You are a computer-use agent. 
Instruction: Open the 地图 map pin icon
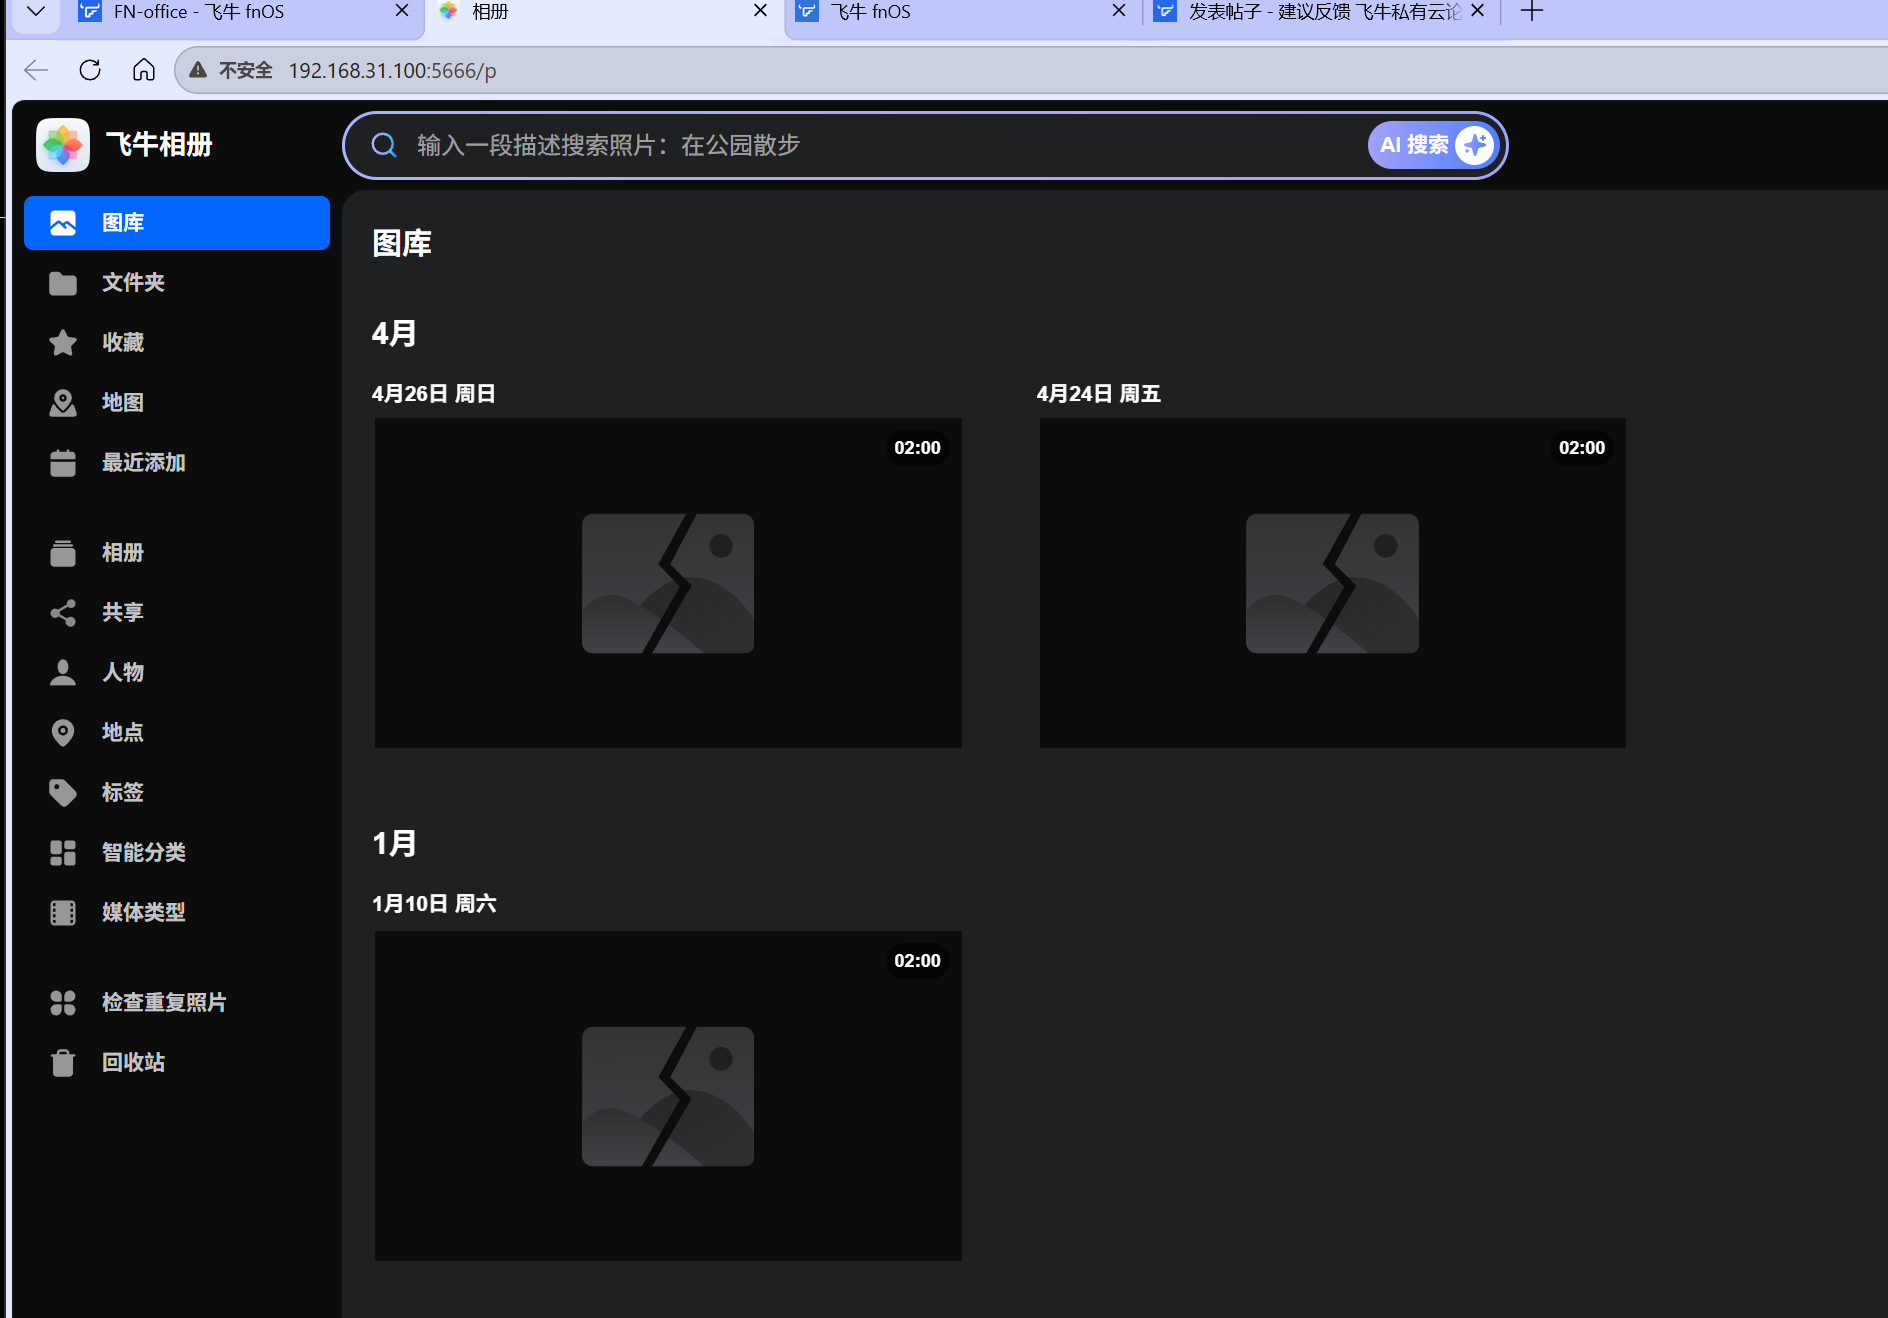pos(63,403)
